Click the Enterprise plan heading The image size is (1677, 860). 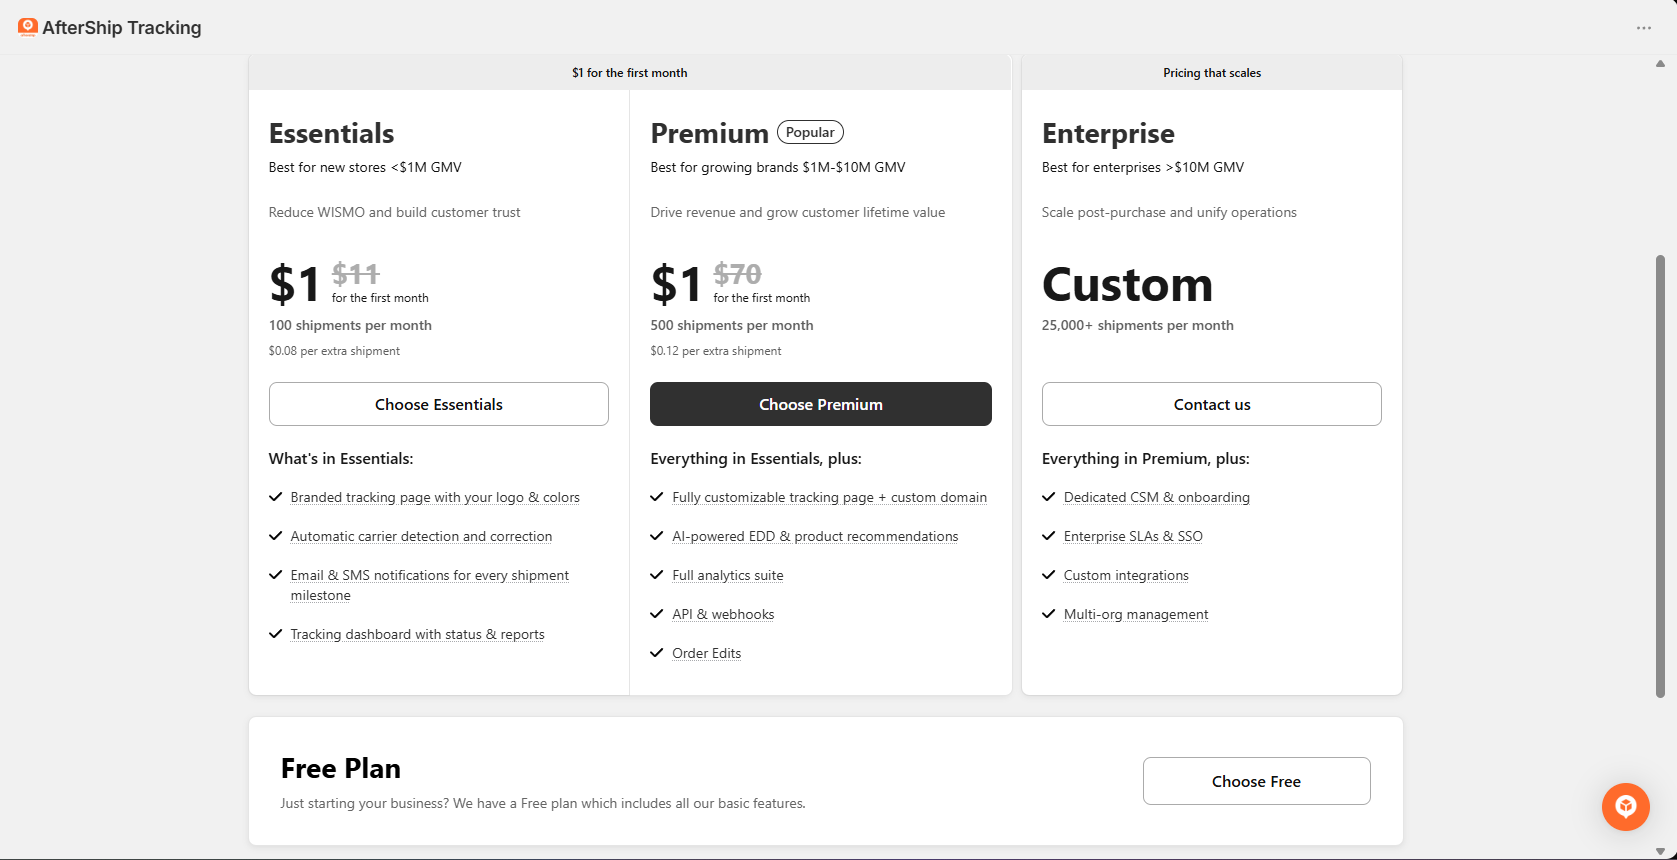click(x=1108, y=134)
